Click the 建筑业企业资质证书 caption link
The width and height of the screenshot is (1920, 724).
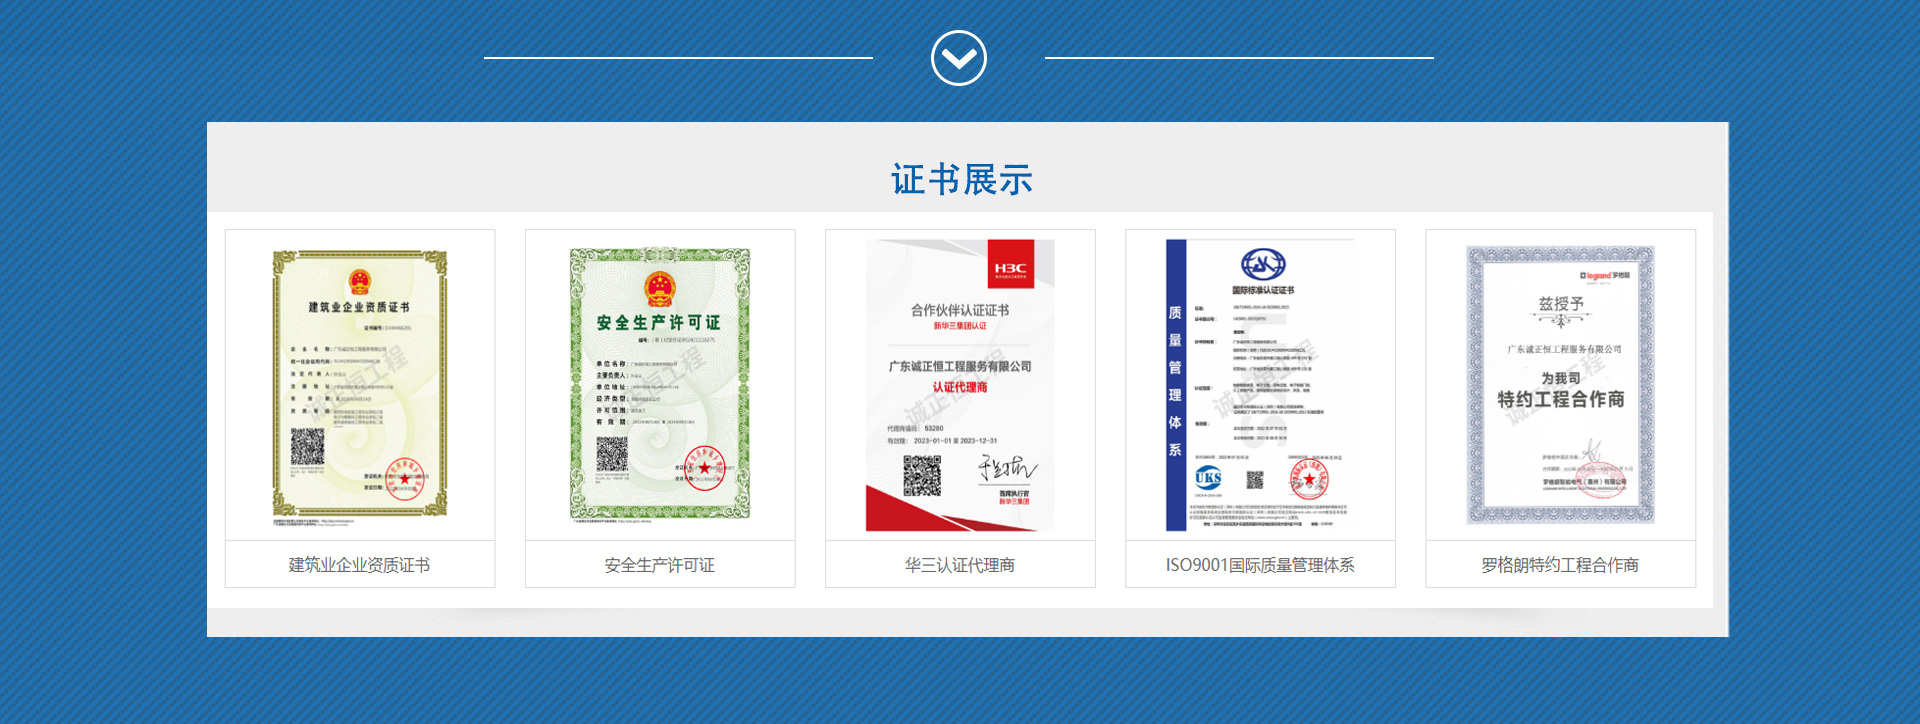[360, 565]
